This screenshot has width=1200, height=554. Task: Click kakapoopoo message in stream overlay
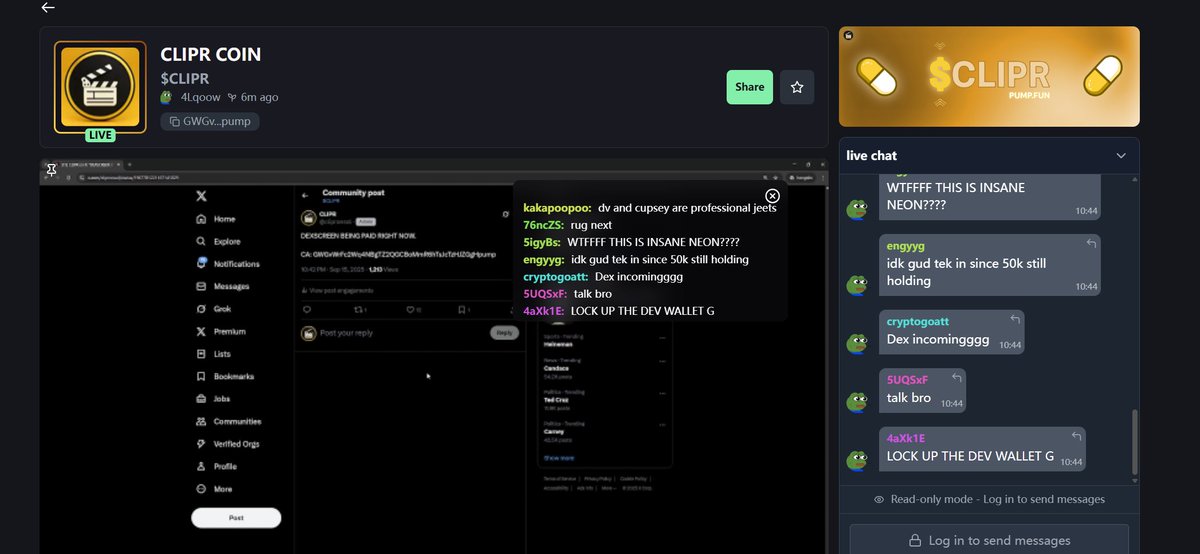pyautogui.click(x=650, y=208)
